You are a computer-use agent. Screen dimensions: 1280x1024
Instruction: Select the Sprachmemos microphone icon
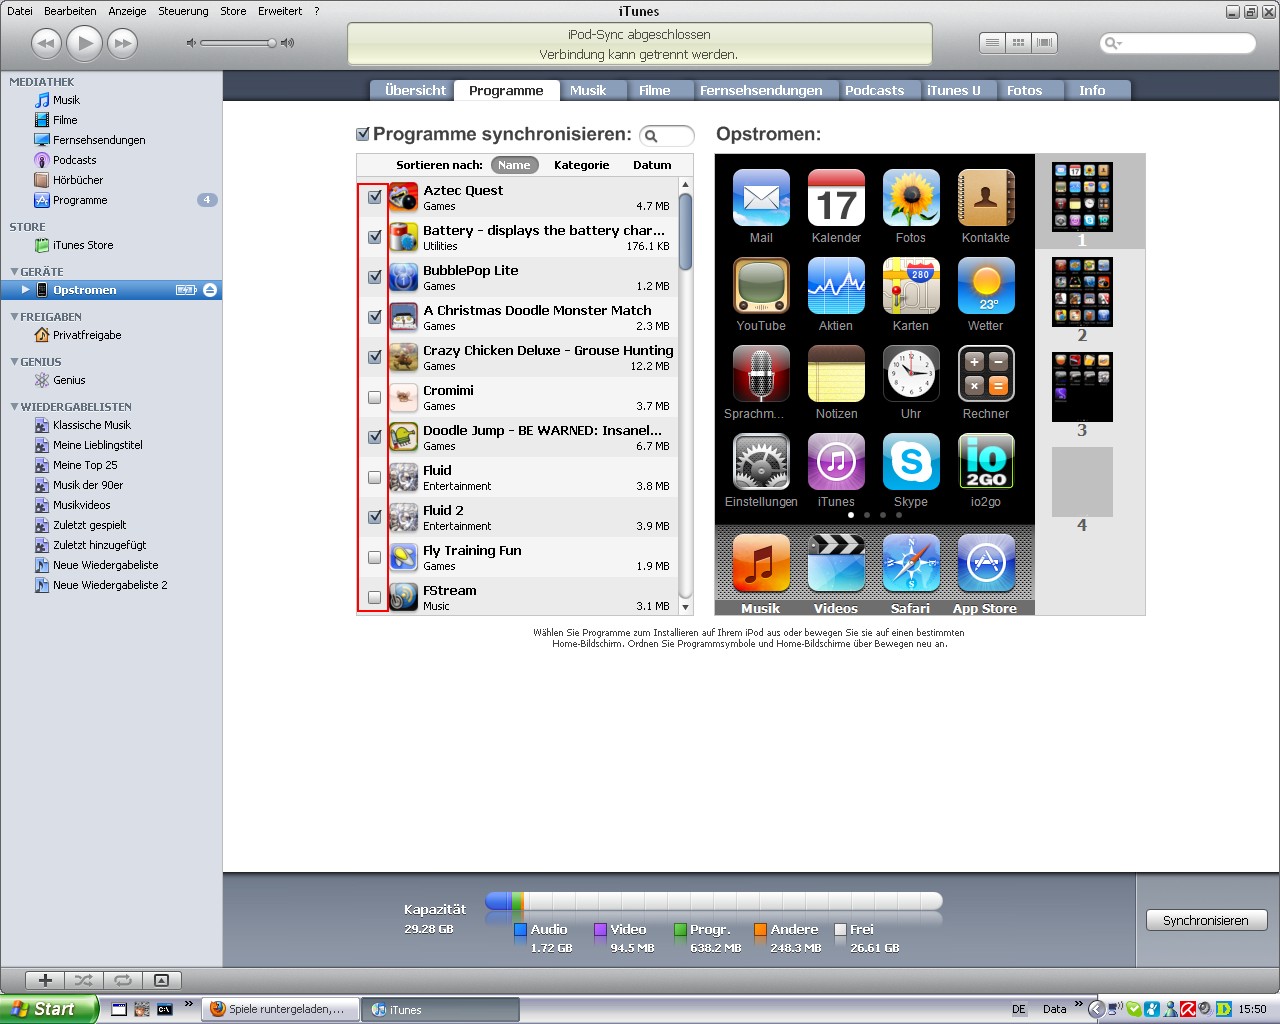pos(761,374)
